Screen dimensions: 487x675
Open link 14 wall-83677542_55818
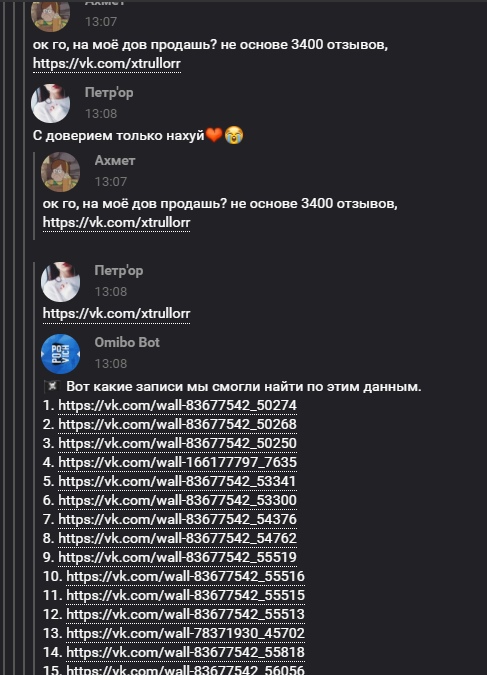pyautogui.click(x=186, y=652)
